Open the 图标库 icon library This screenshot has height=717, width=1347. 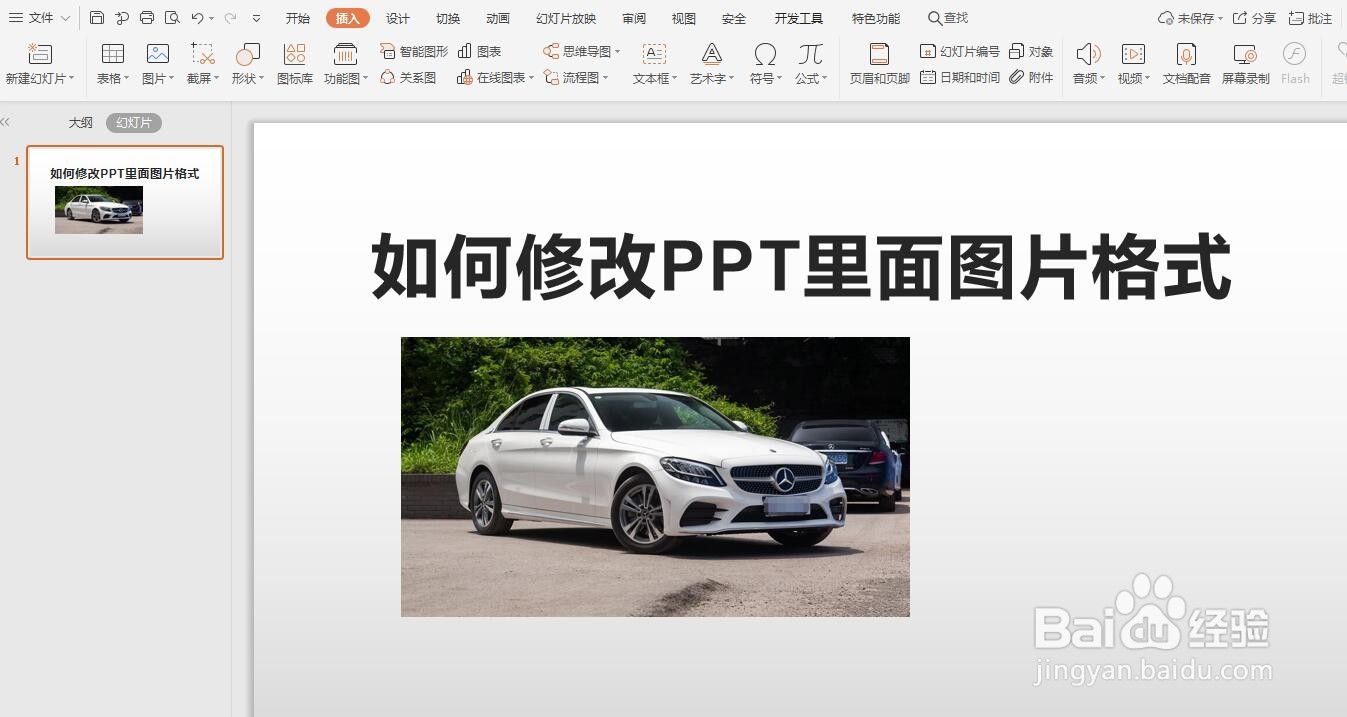[295, 64]
